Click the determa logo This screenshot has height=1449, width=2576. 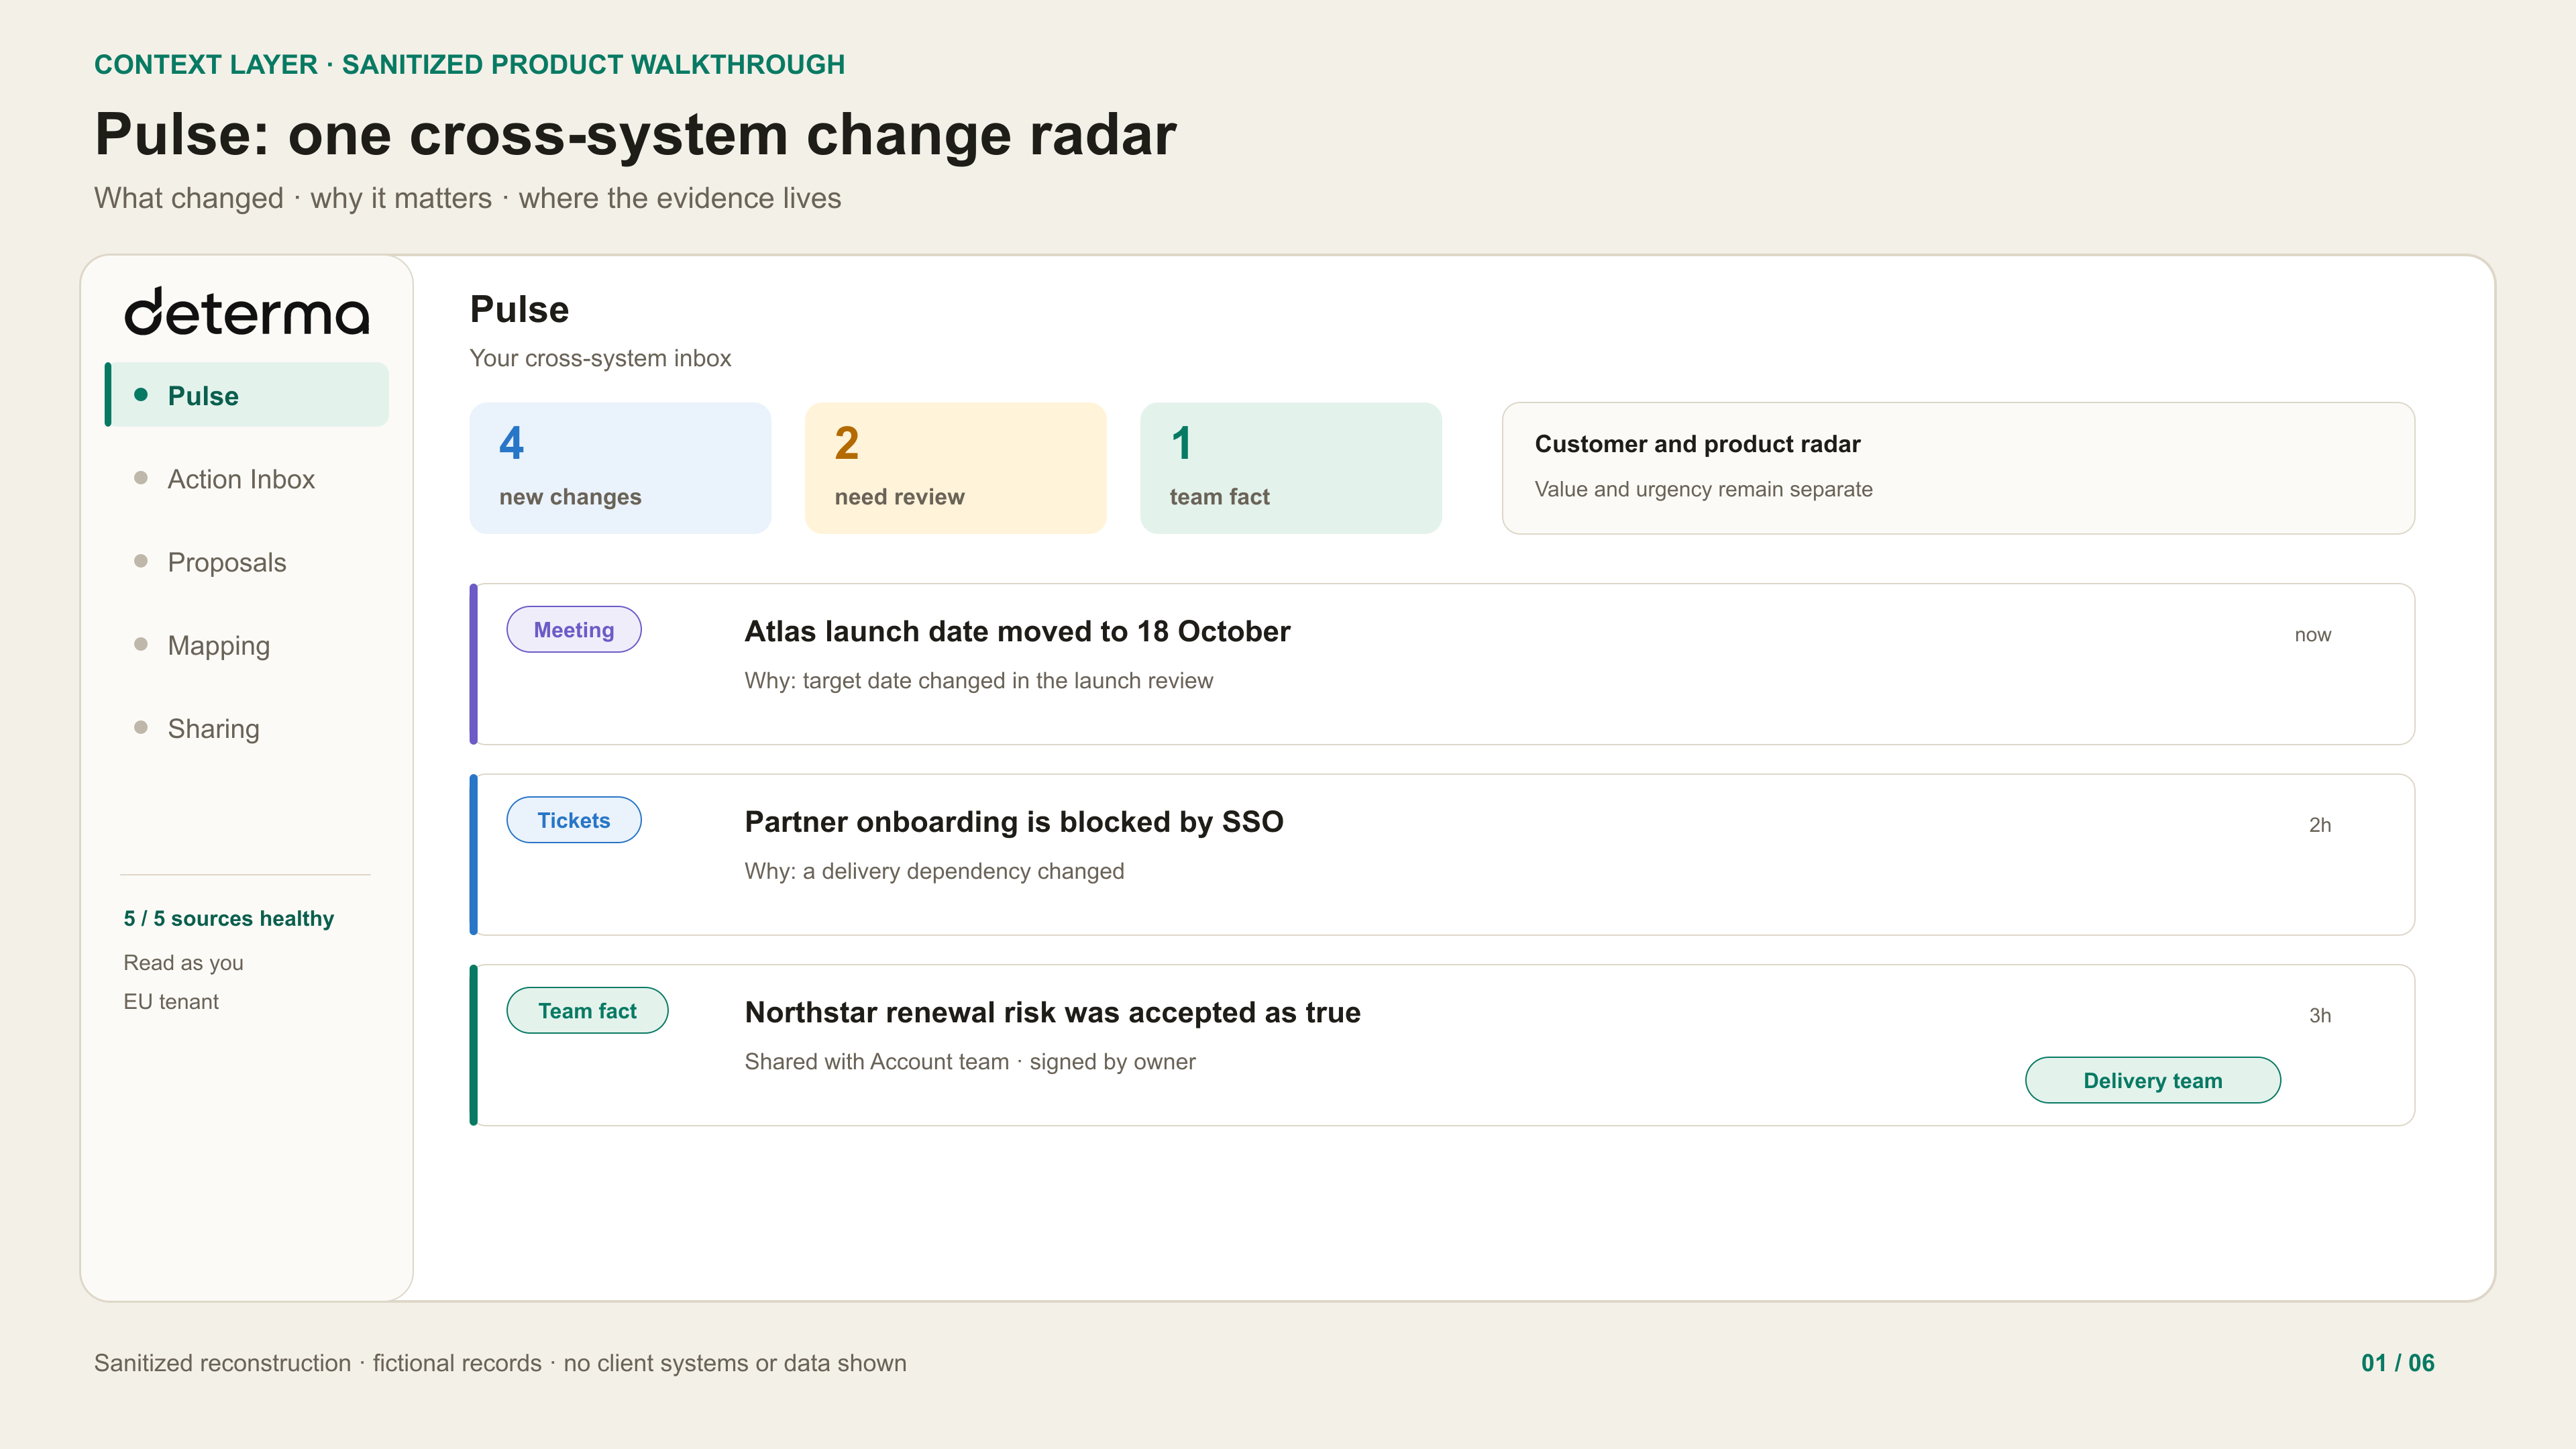click(x=247, y=312)
